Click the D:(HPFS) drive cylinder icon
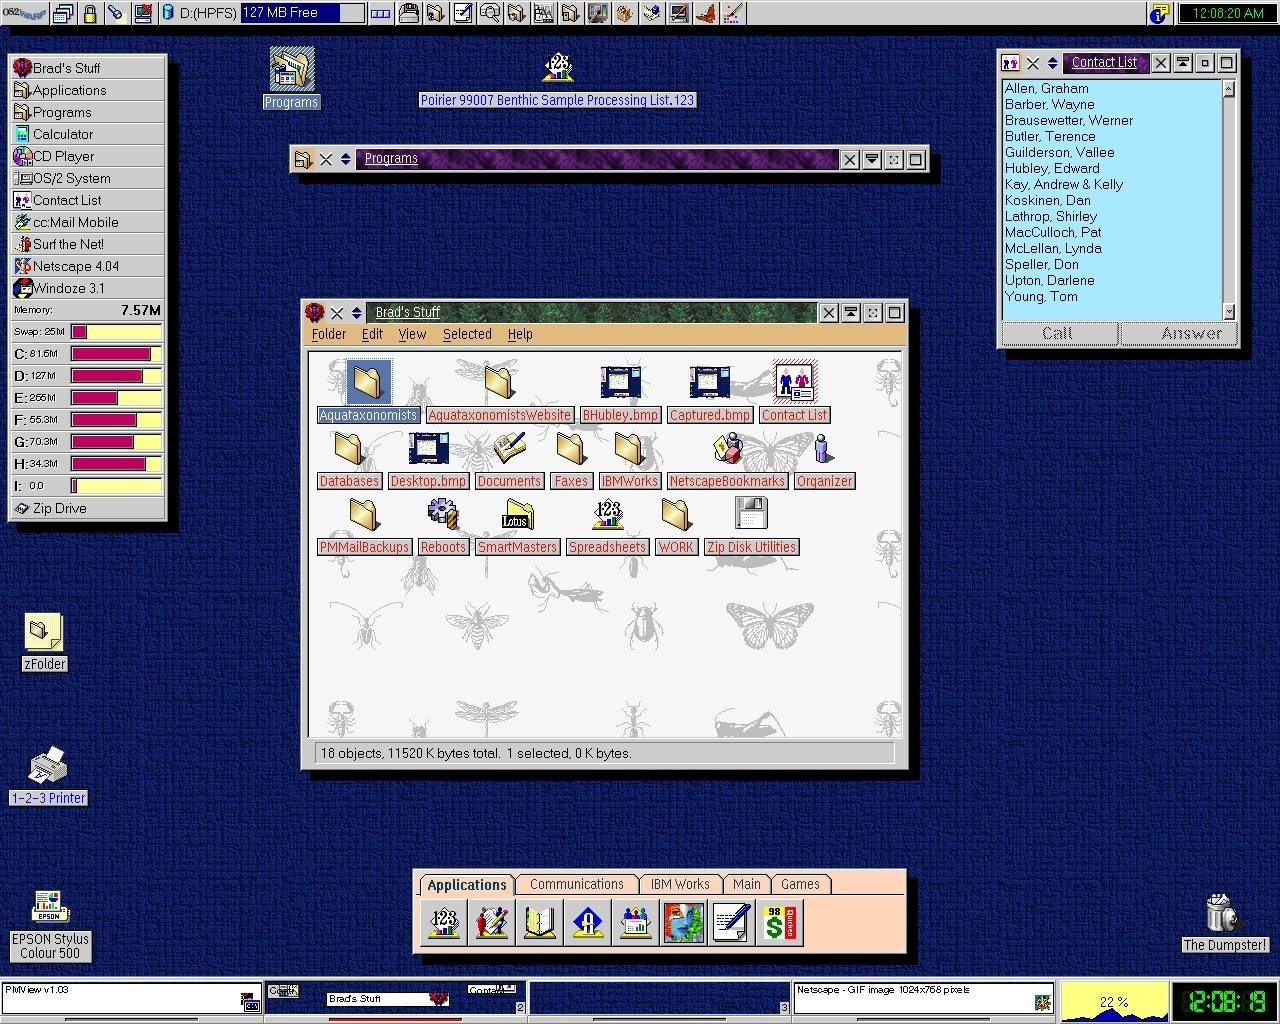The width and height of the screenshot is (1280, 1024). tap(167, 13)
